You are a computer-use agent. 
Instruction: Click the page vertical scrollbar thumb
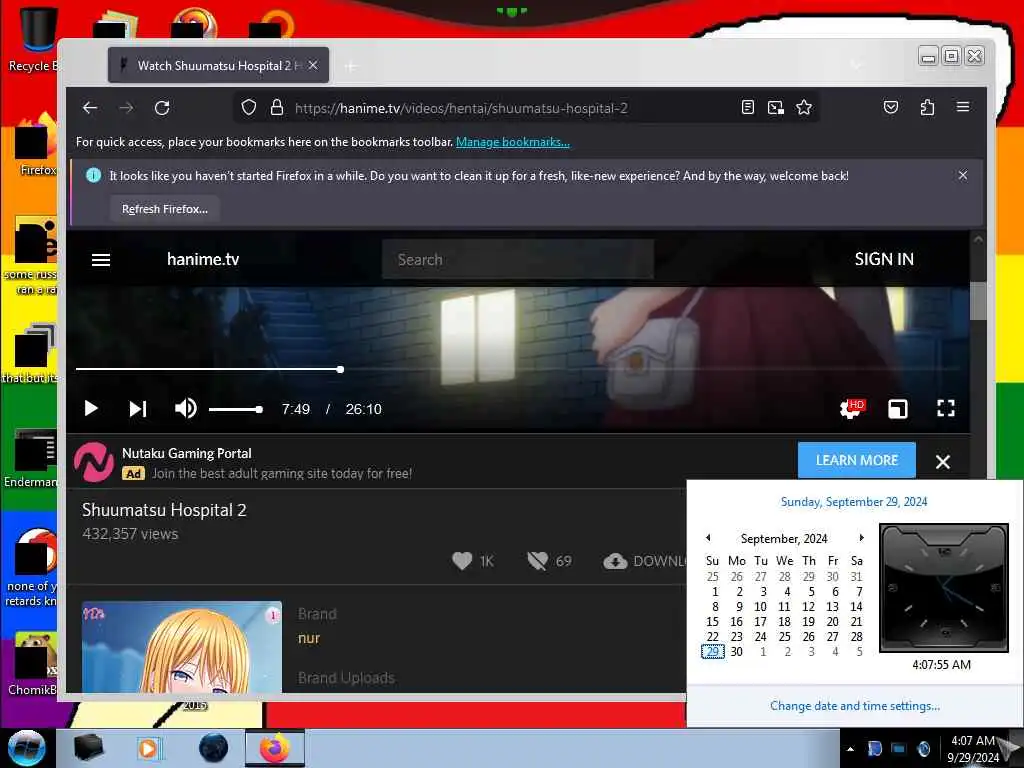(978, 301)
